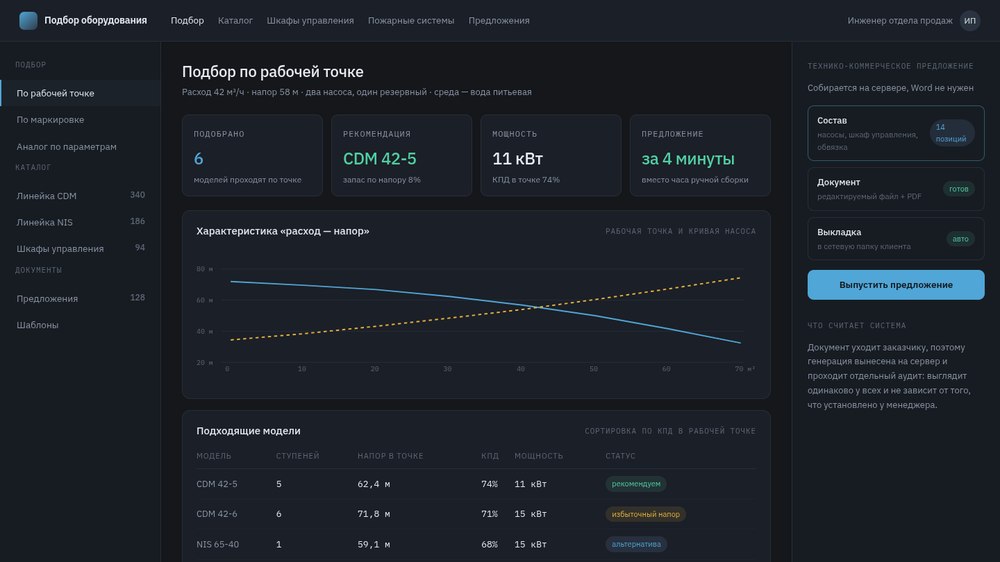Click the app logo icon beside Подбор оборудования
The width and height of the screenshot is (1000, 562).
tap(28, 20)
